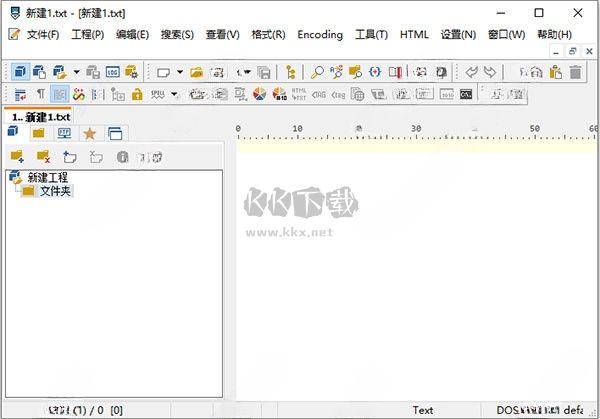Open the dropdown arrow beside the spell-check icon
Viewport: 600px width, 419px height.
174,95
